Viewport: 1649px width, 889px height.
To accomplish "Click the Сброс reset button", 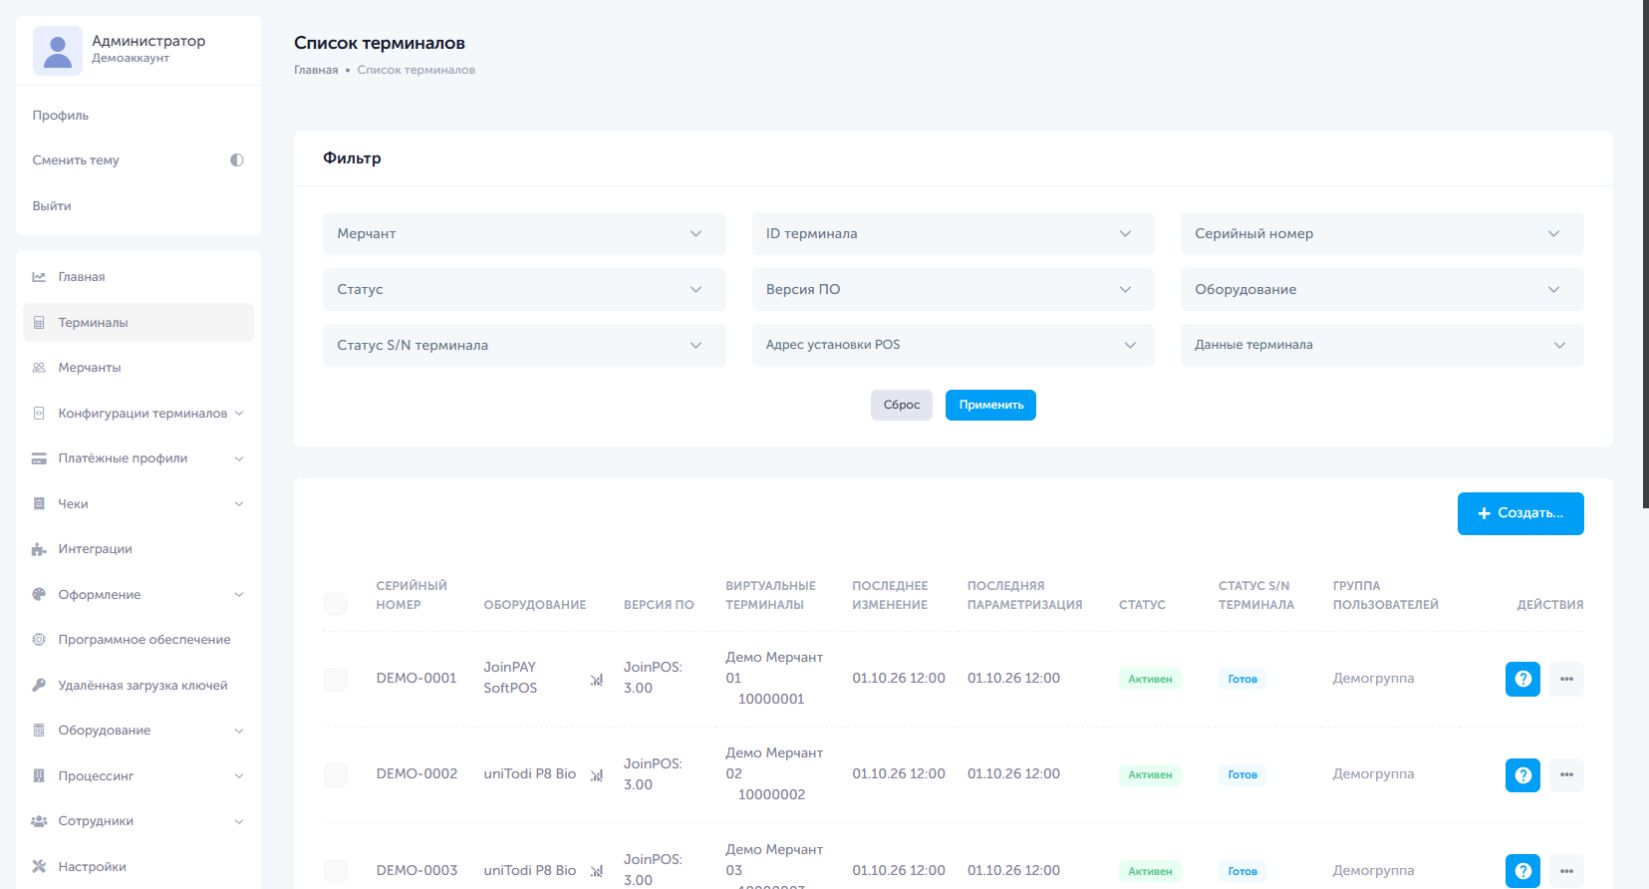I will coord(901,405).
